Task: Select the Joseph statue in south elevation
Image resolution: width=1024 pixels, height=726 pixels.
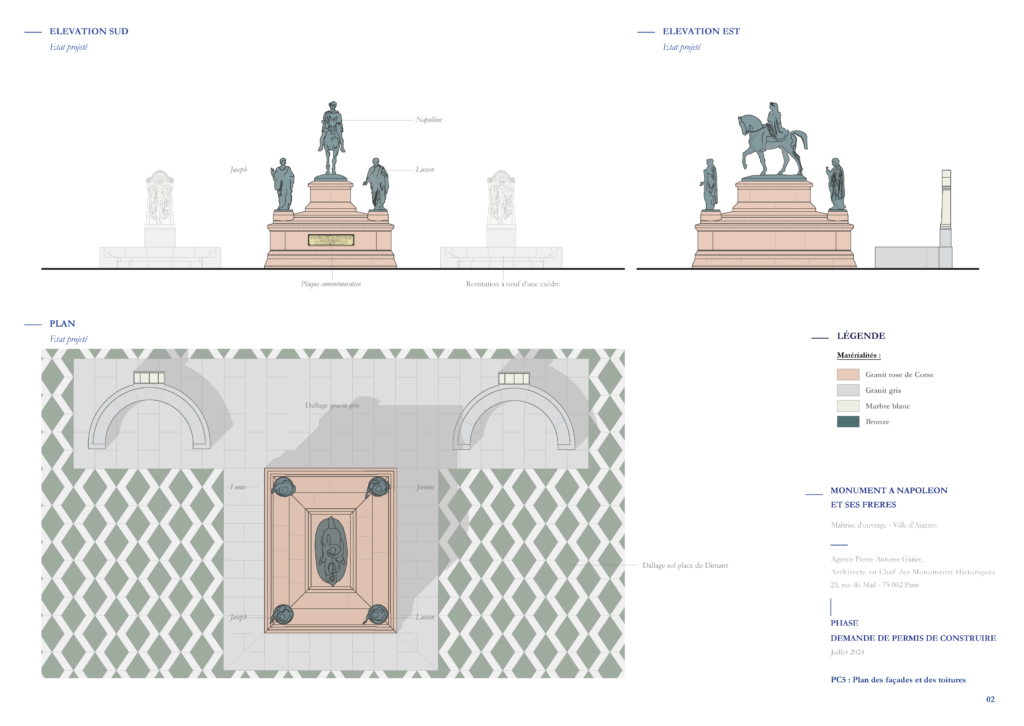Action: (x=283, y=184)
